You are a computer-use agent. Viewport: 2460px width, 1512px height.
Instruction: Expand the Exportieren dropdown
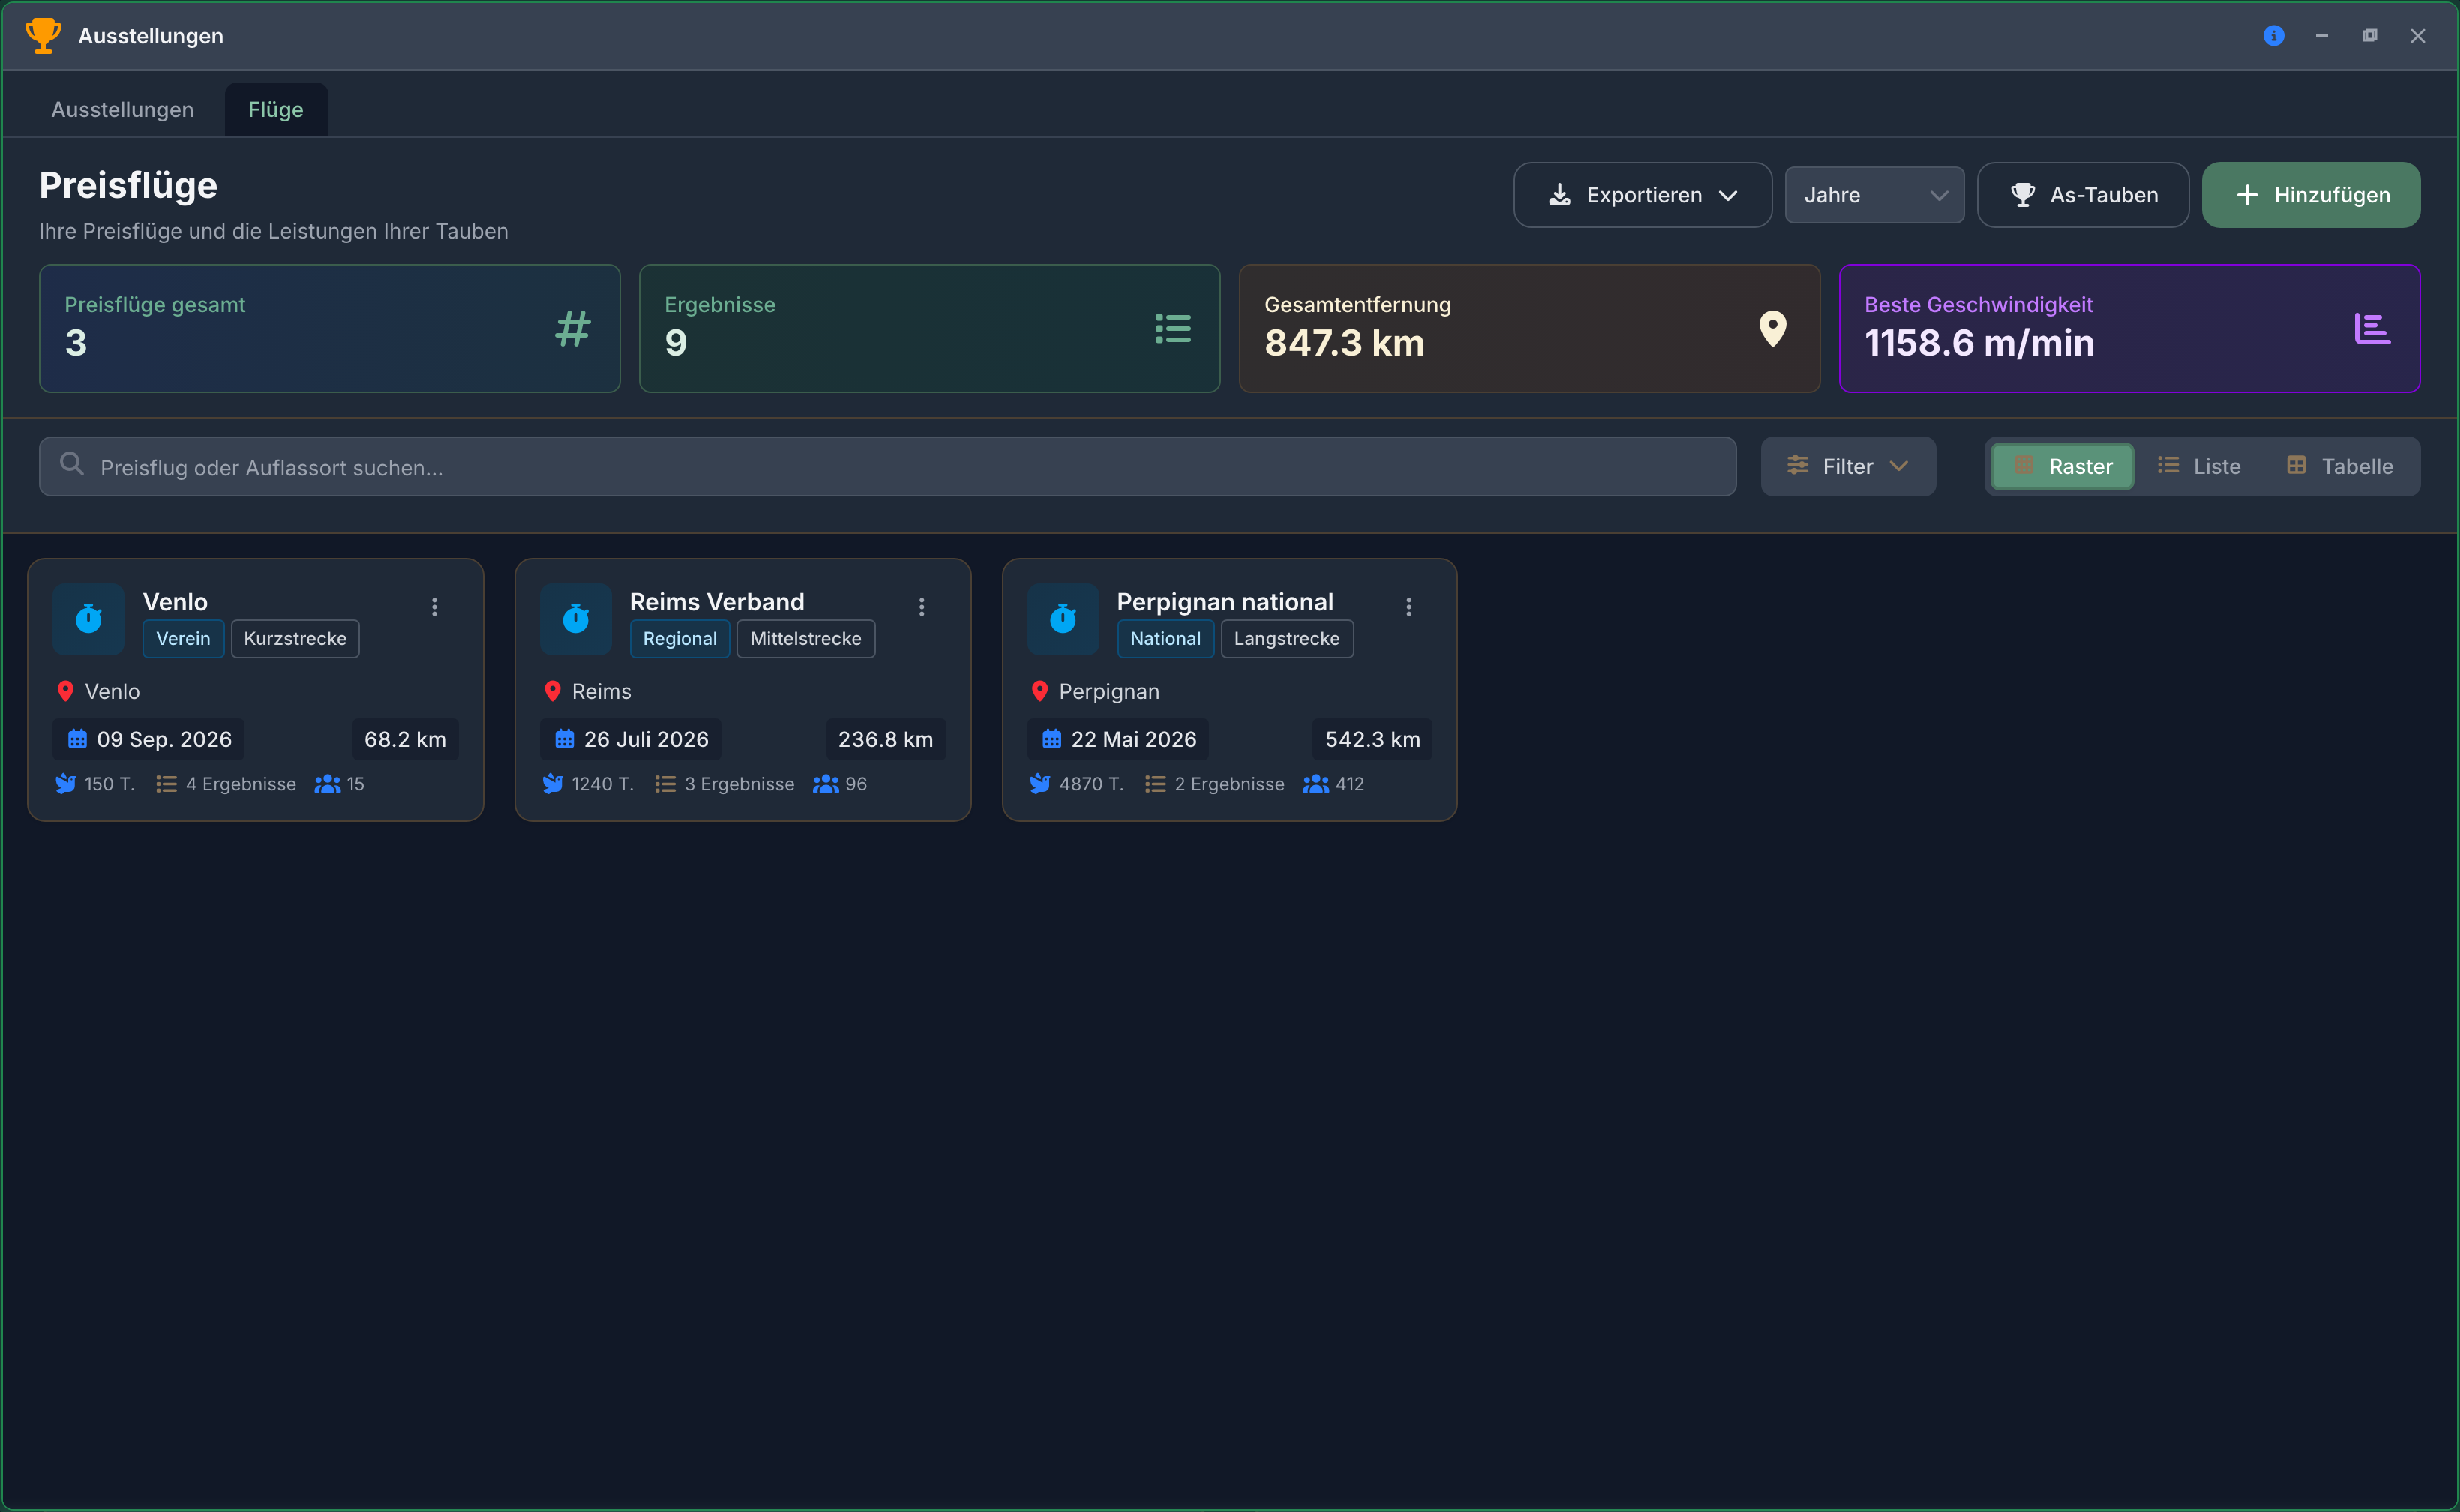[1642, 195]
